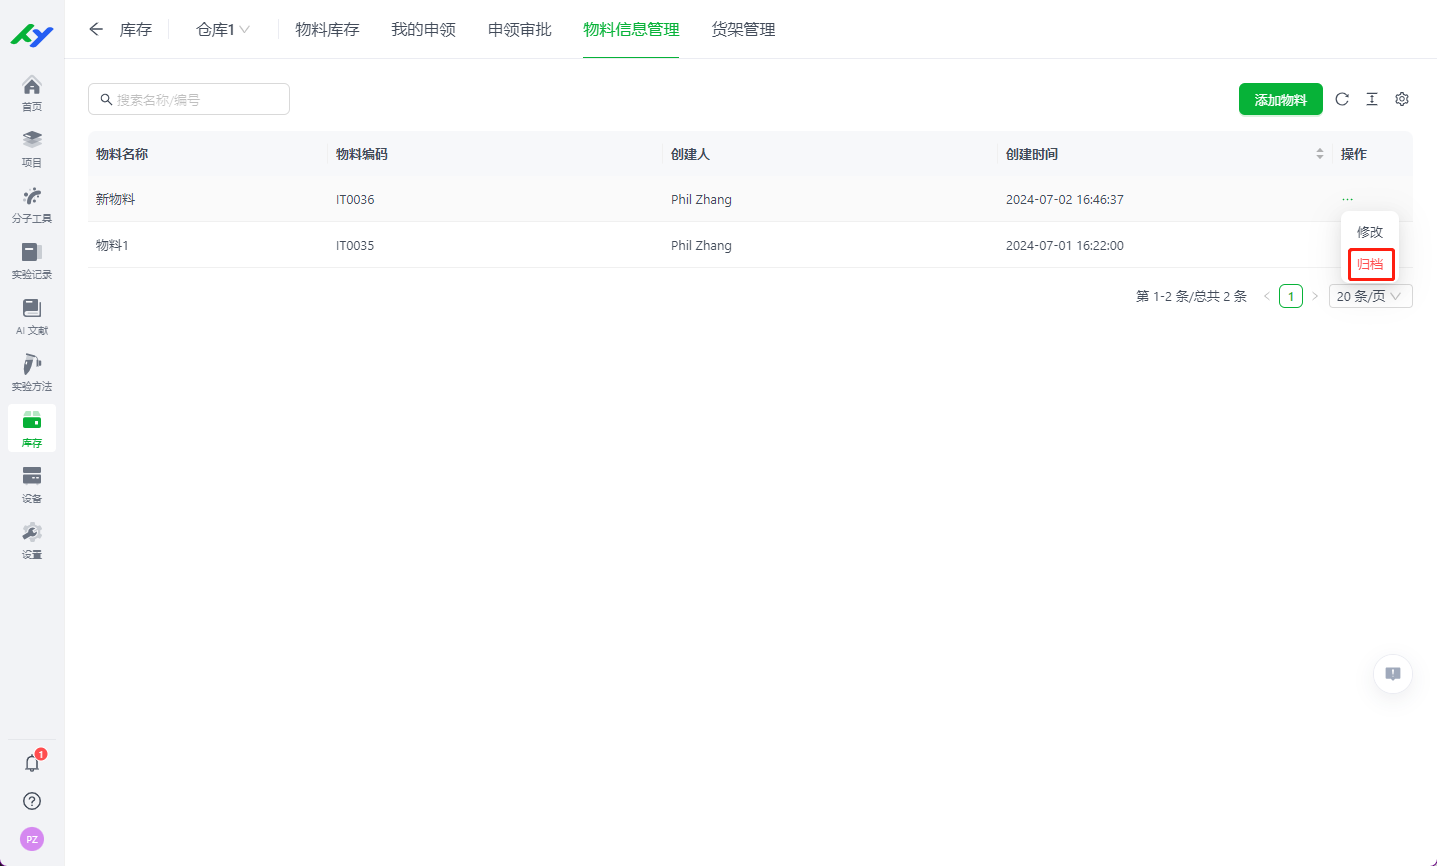Refresh the material list

point(1342,99)
